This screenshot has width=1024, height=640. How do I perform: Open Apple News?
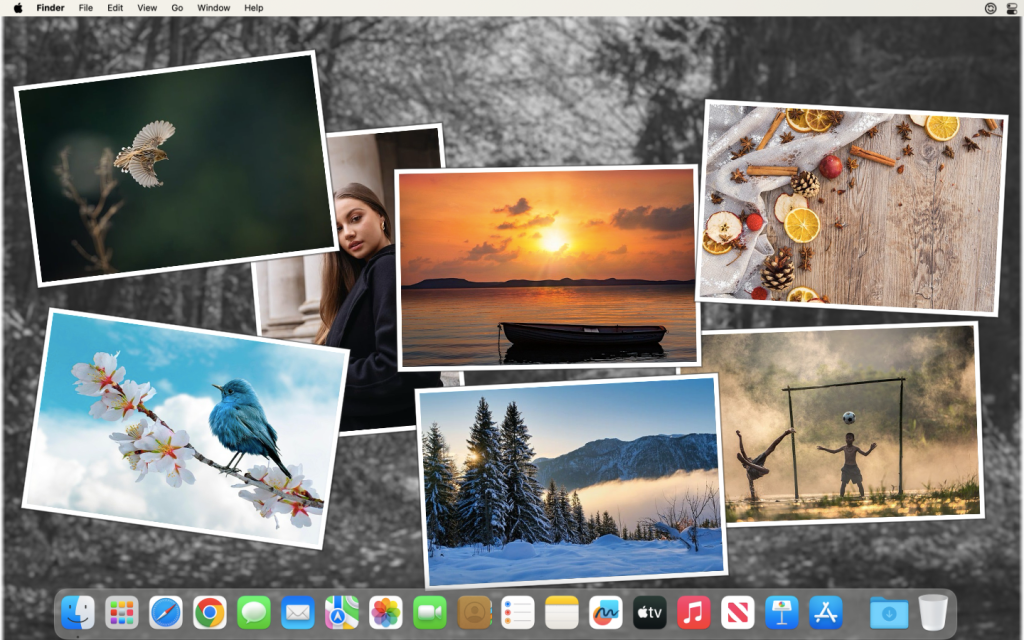[737, 613]
